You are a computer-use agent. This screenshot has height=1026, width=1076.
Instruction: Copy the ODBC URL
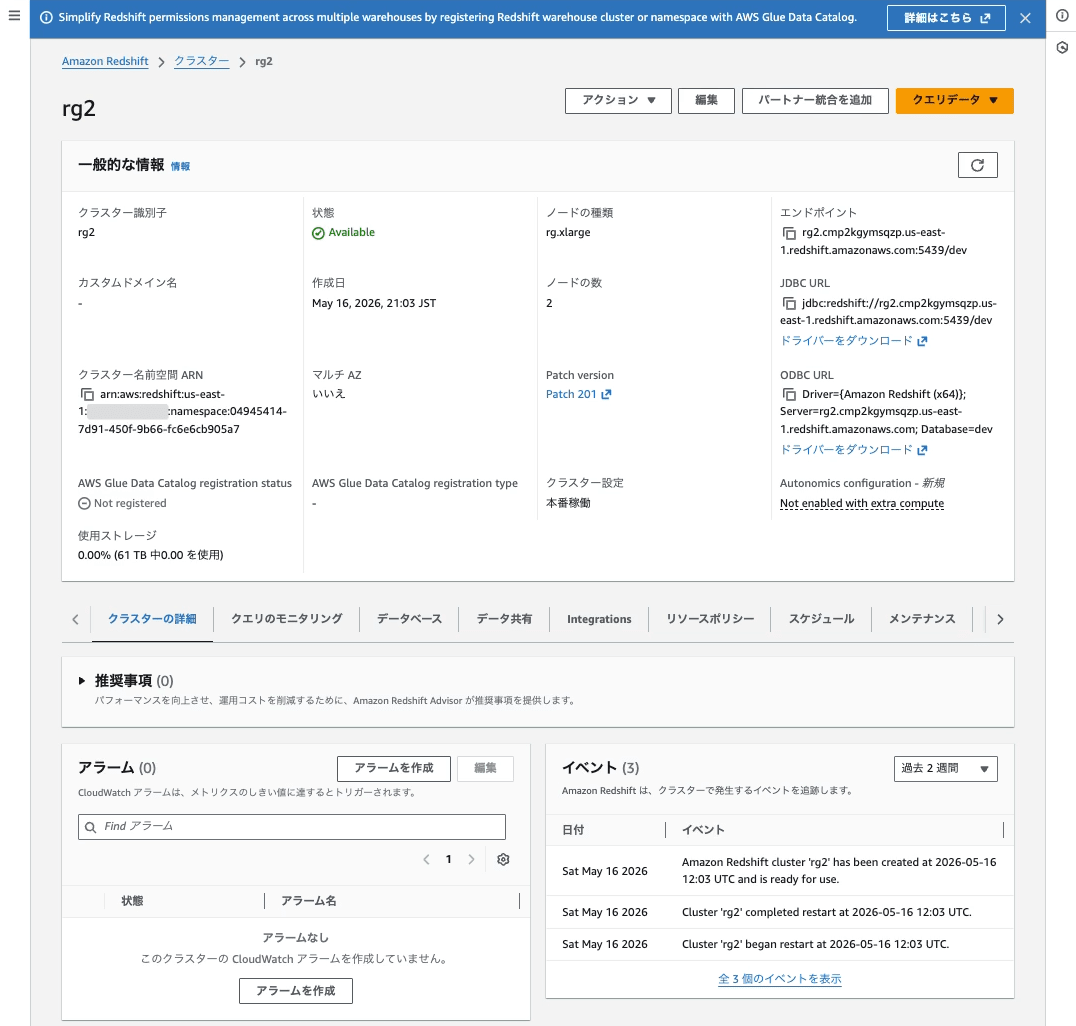[x=789, y=395]
